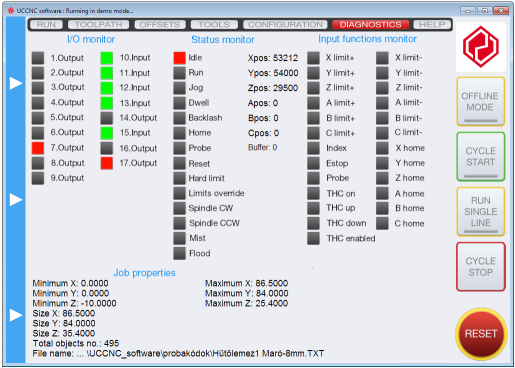Toggle the 3.Output indicator
Screen dimensions: 515x368
pos(38,87)
